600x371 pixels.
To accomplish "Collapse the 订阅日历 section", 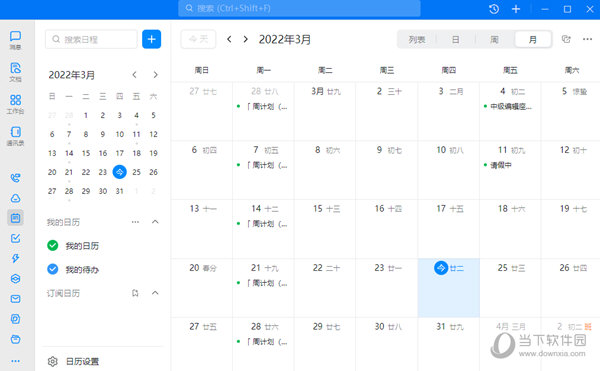I will coord(155,293).
